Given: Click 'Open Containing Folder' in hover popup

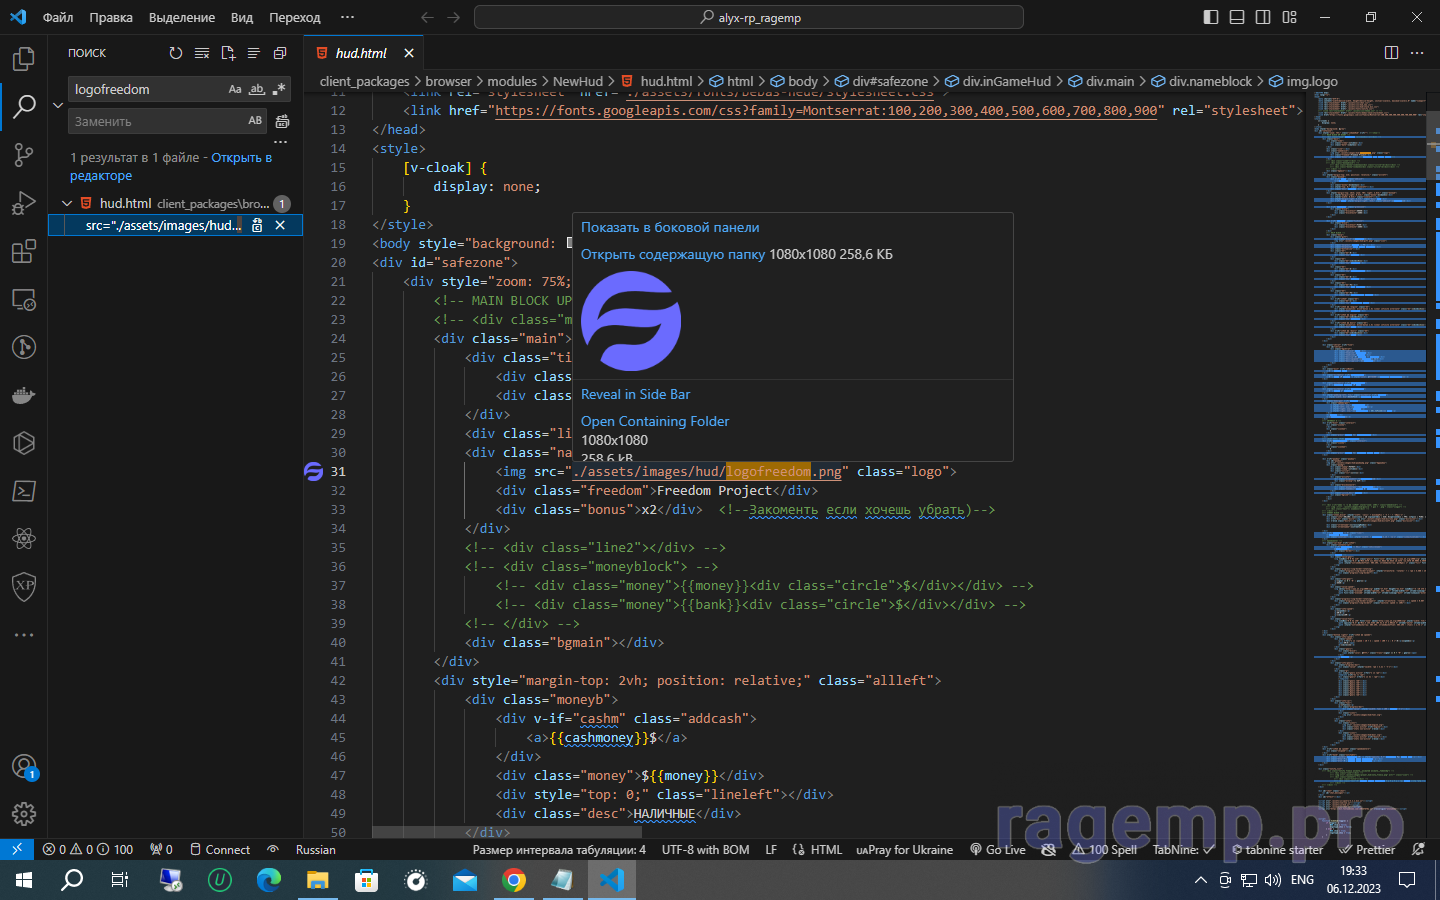Looking at the screenshot, I should click(655, 421).
